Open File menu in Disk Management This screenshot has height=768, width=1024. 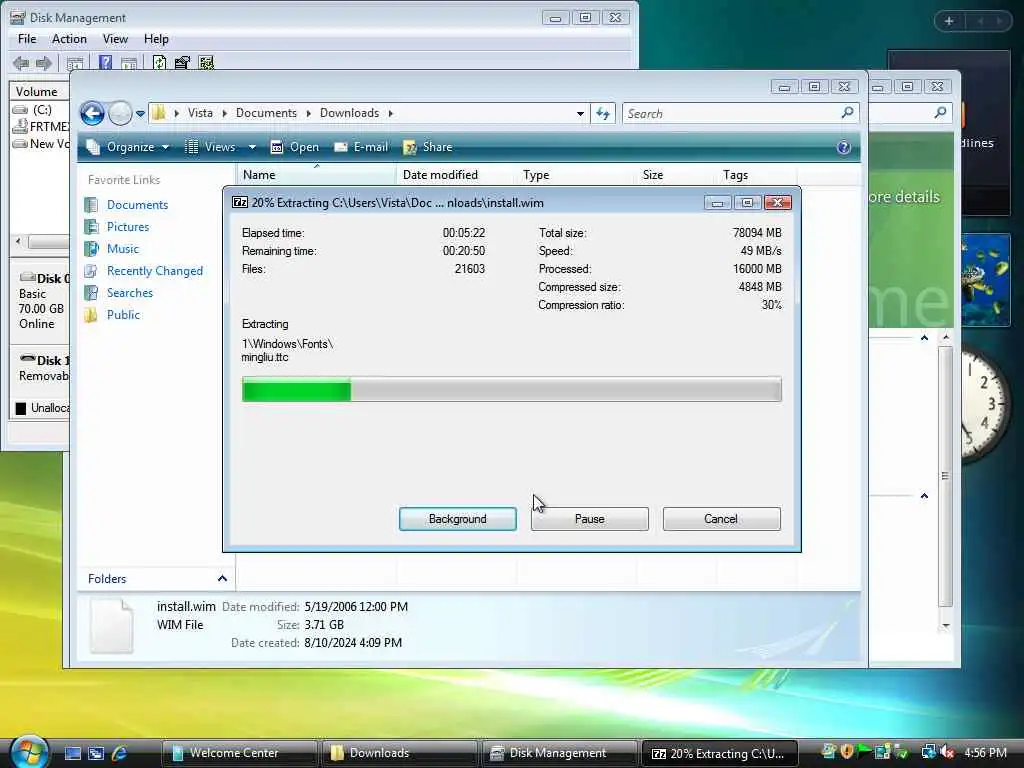27,39
